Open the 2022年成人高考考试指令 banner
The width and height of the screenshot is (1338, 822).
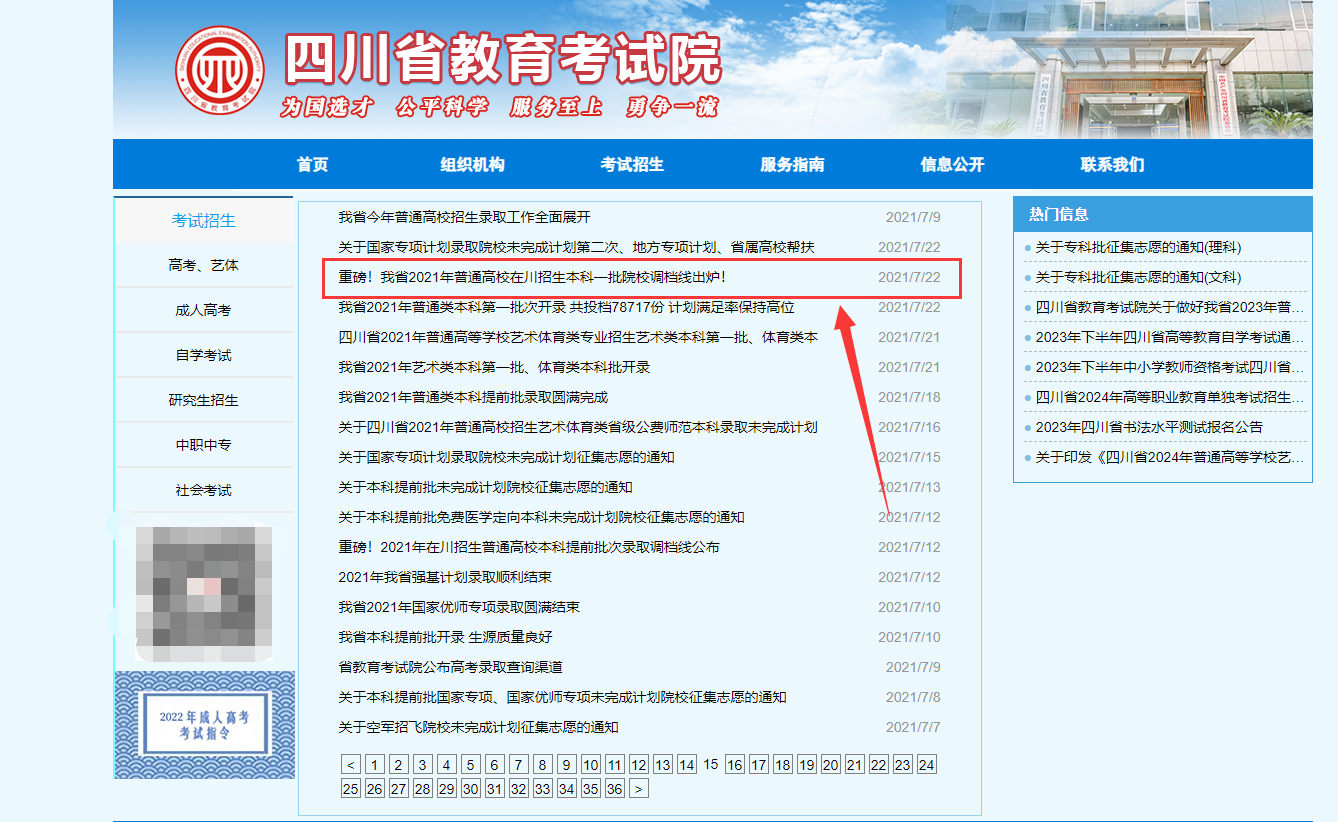point(204,725)
